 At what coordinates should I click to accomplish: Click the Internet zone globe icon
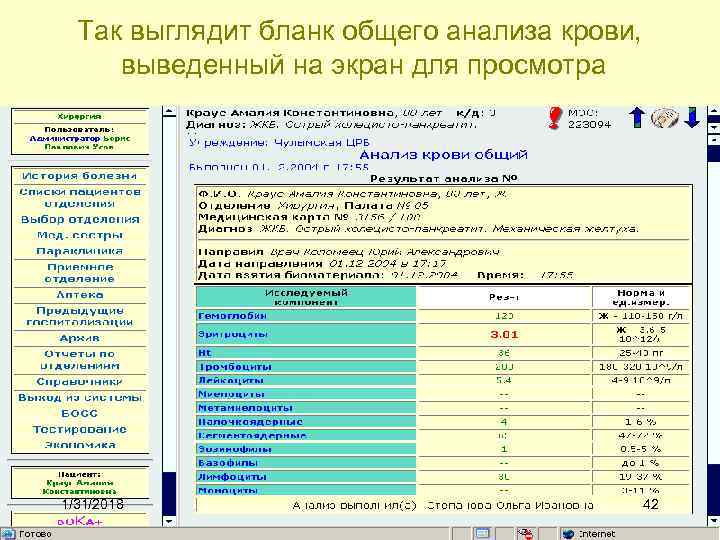coord(568,534)
